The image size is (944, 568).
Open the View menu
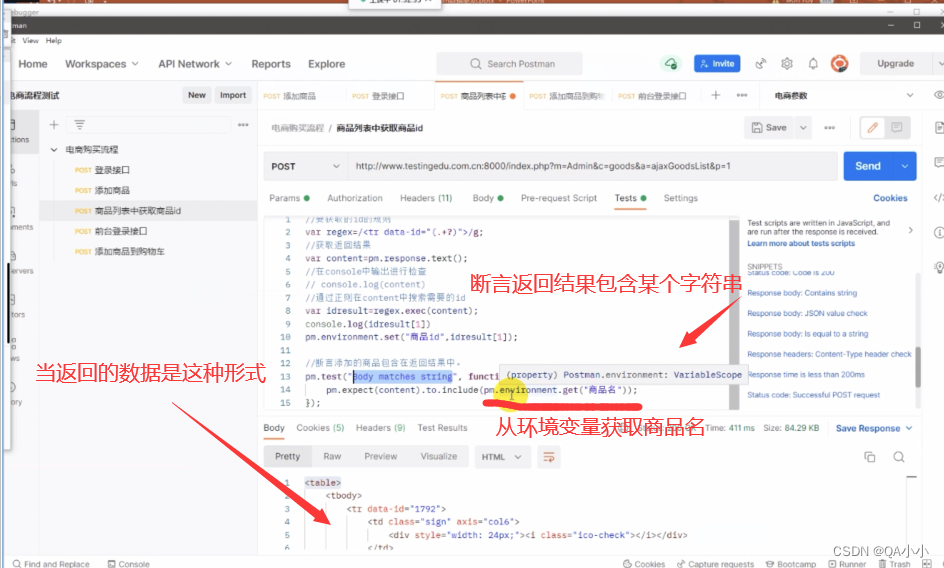pos(31,40)
